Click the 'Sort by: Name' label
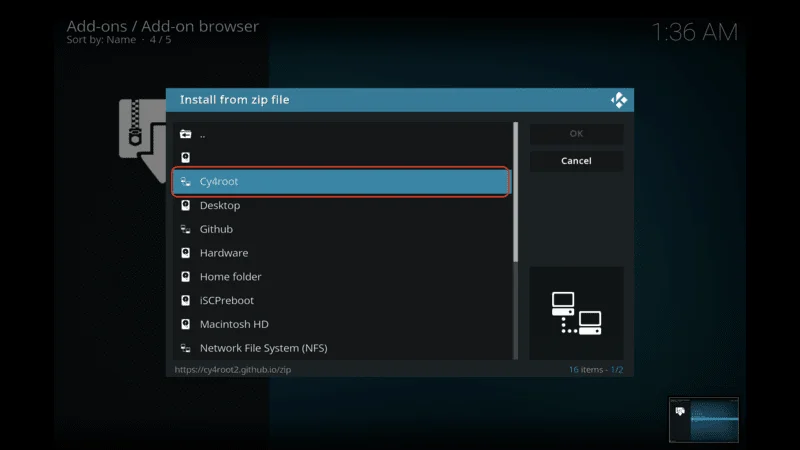800x450 pixels. [x=101, y=40]
